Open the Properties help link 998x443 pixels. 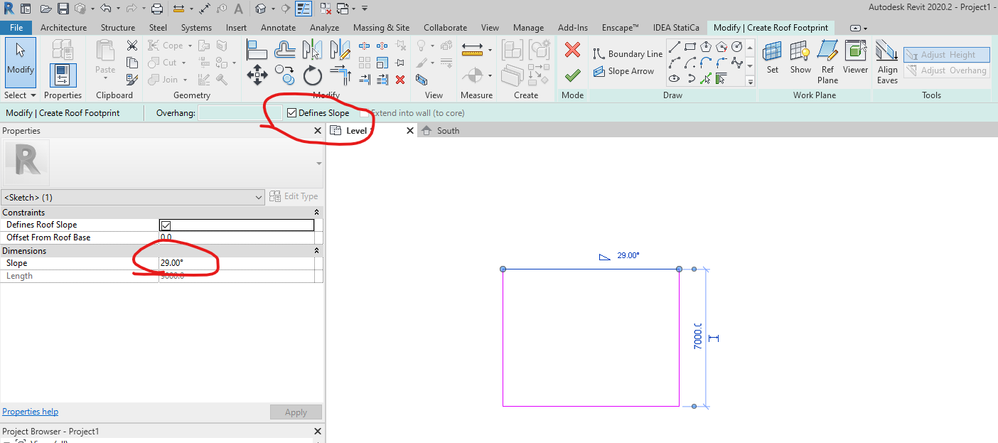click(31, 412)
